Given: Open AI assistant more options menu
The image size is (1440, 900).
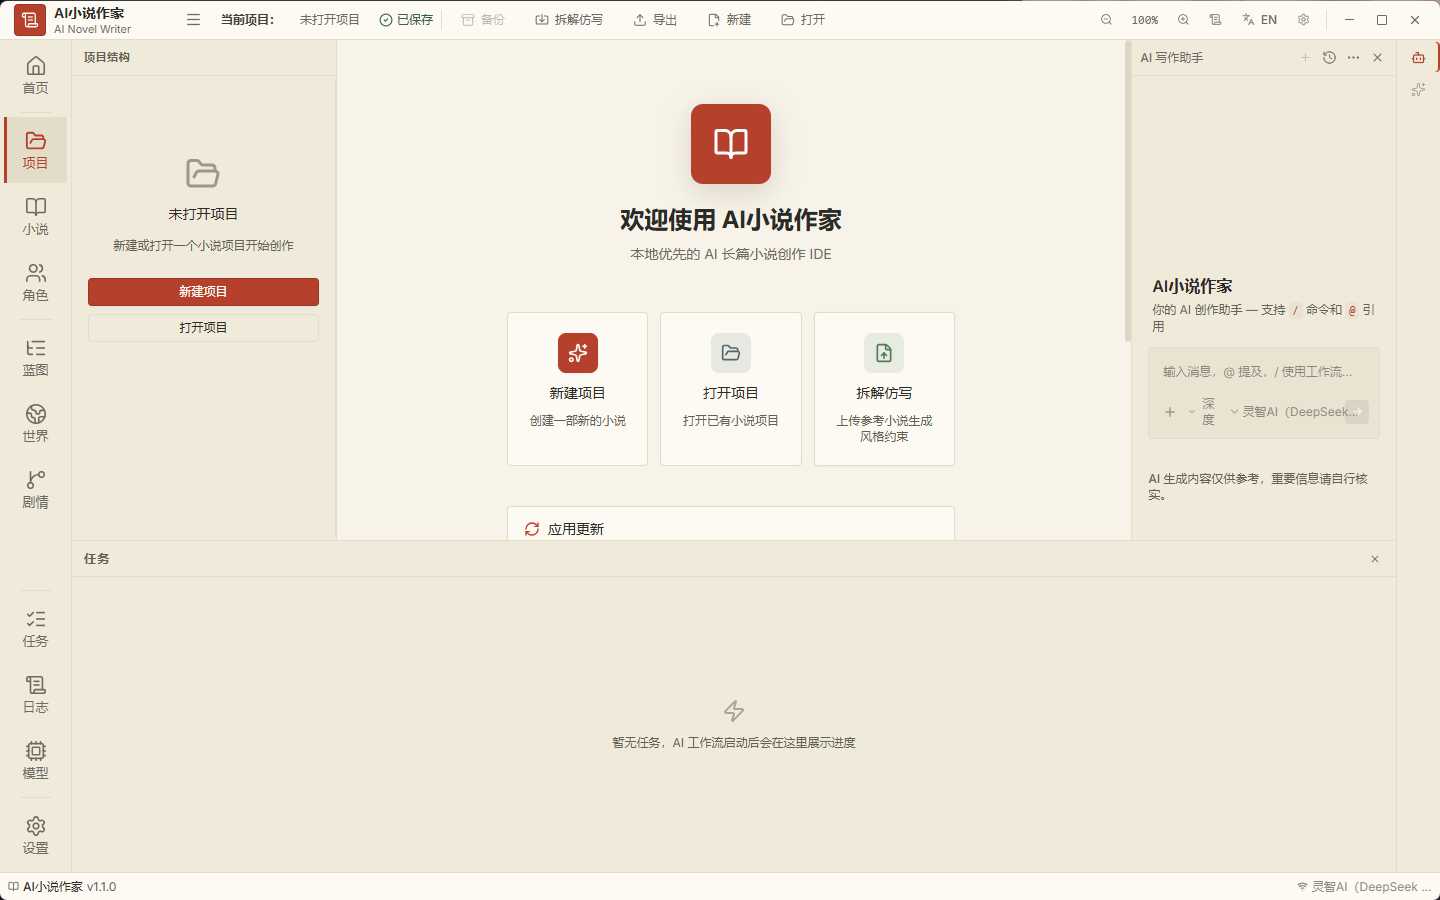Looking at the screenshot, I should [1353, 58].
